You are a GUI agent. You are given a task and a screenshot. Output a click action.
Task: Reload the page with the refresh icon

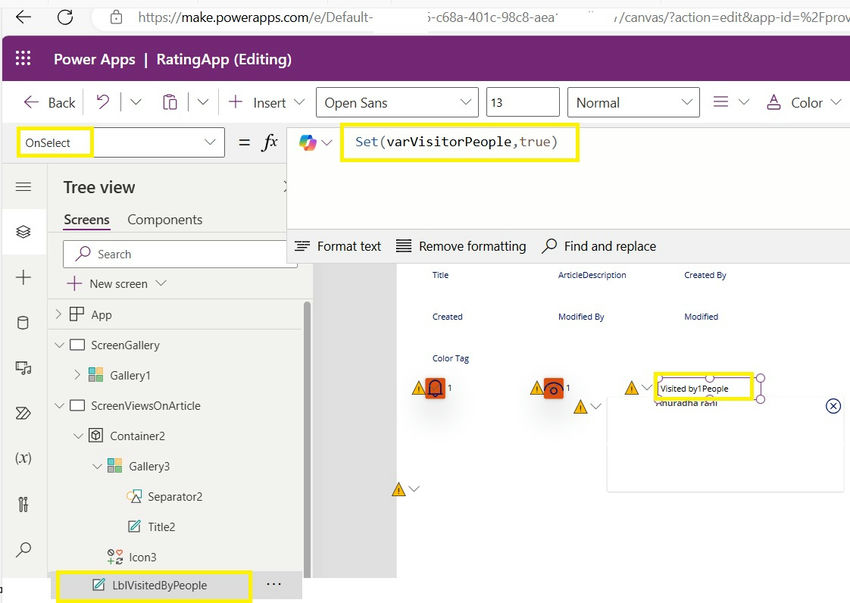[65, 17]
